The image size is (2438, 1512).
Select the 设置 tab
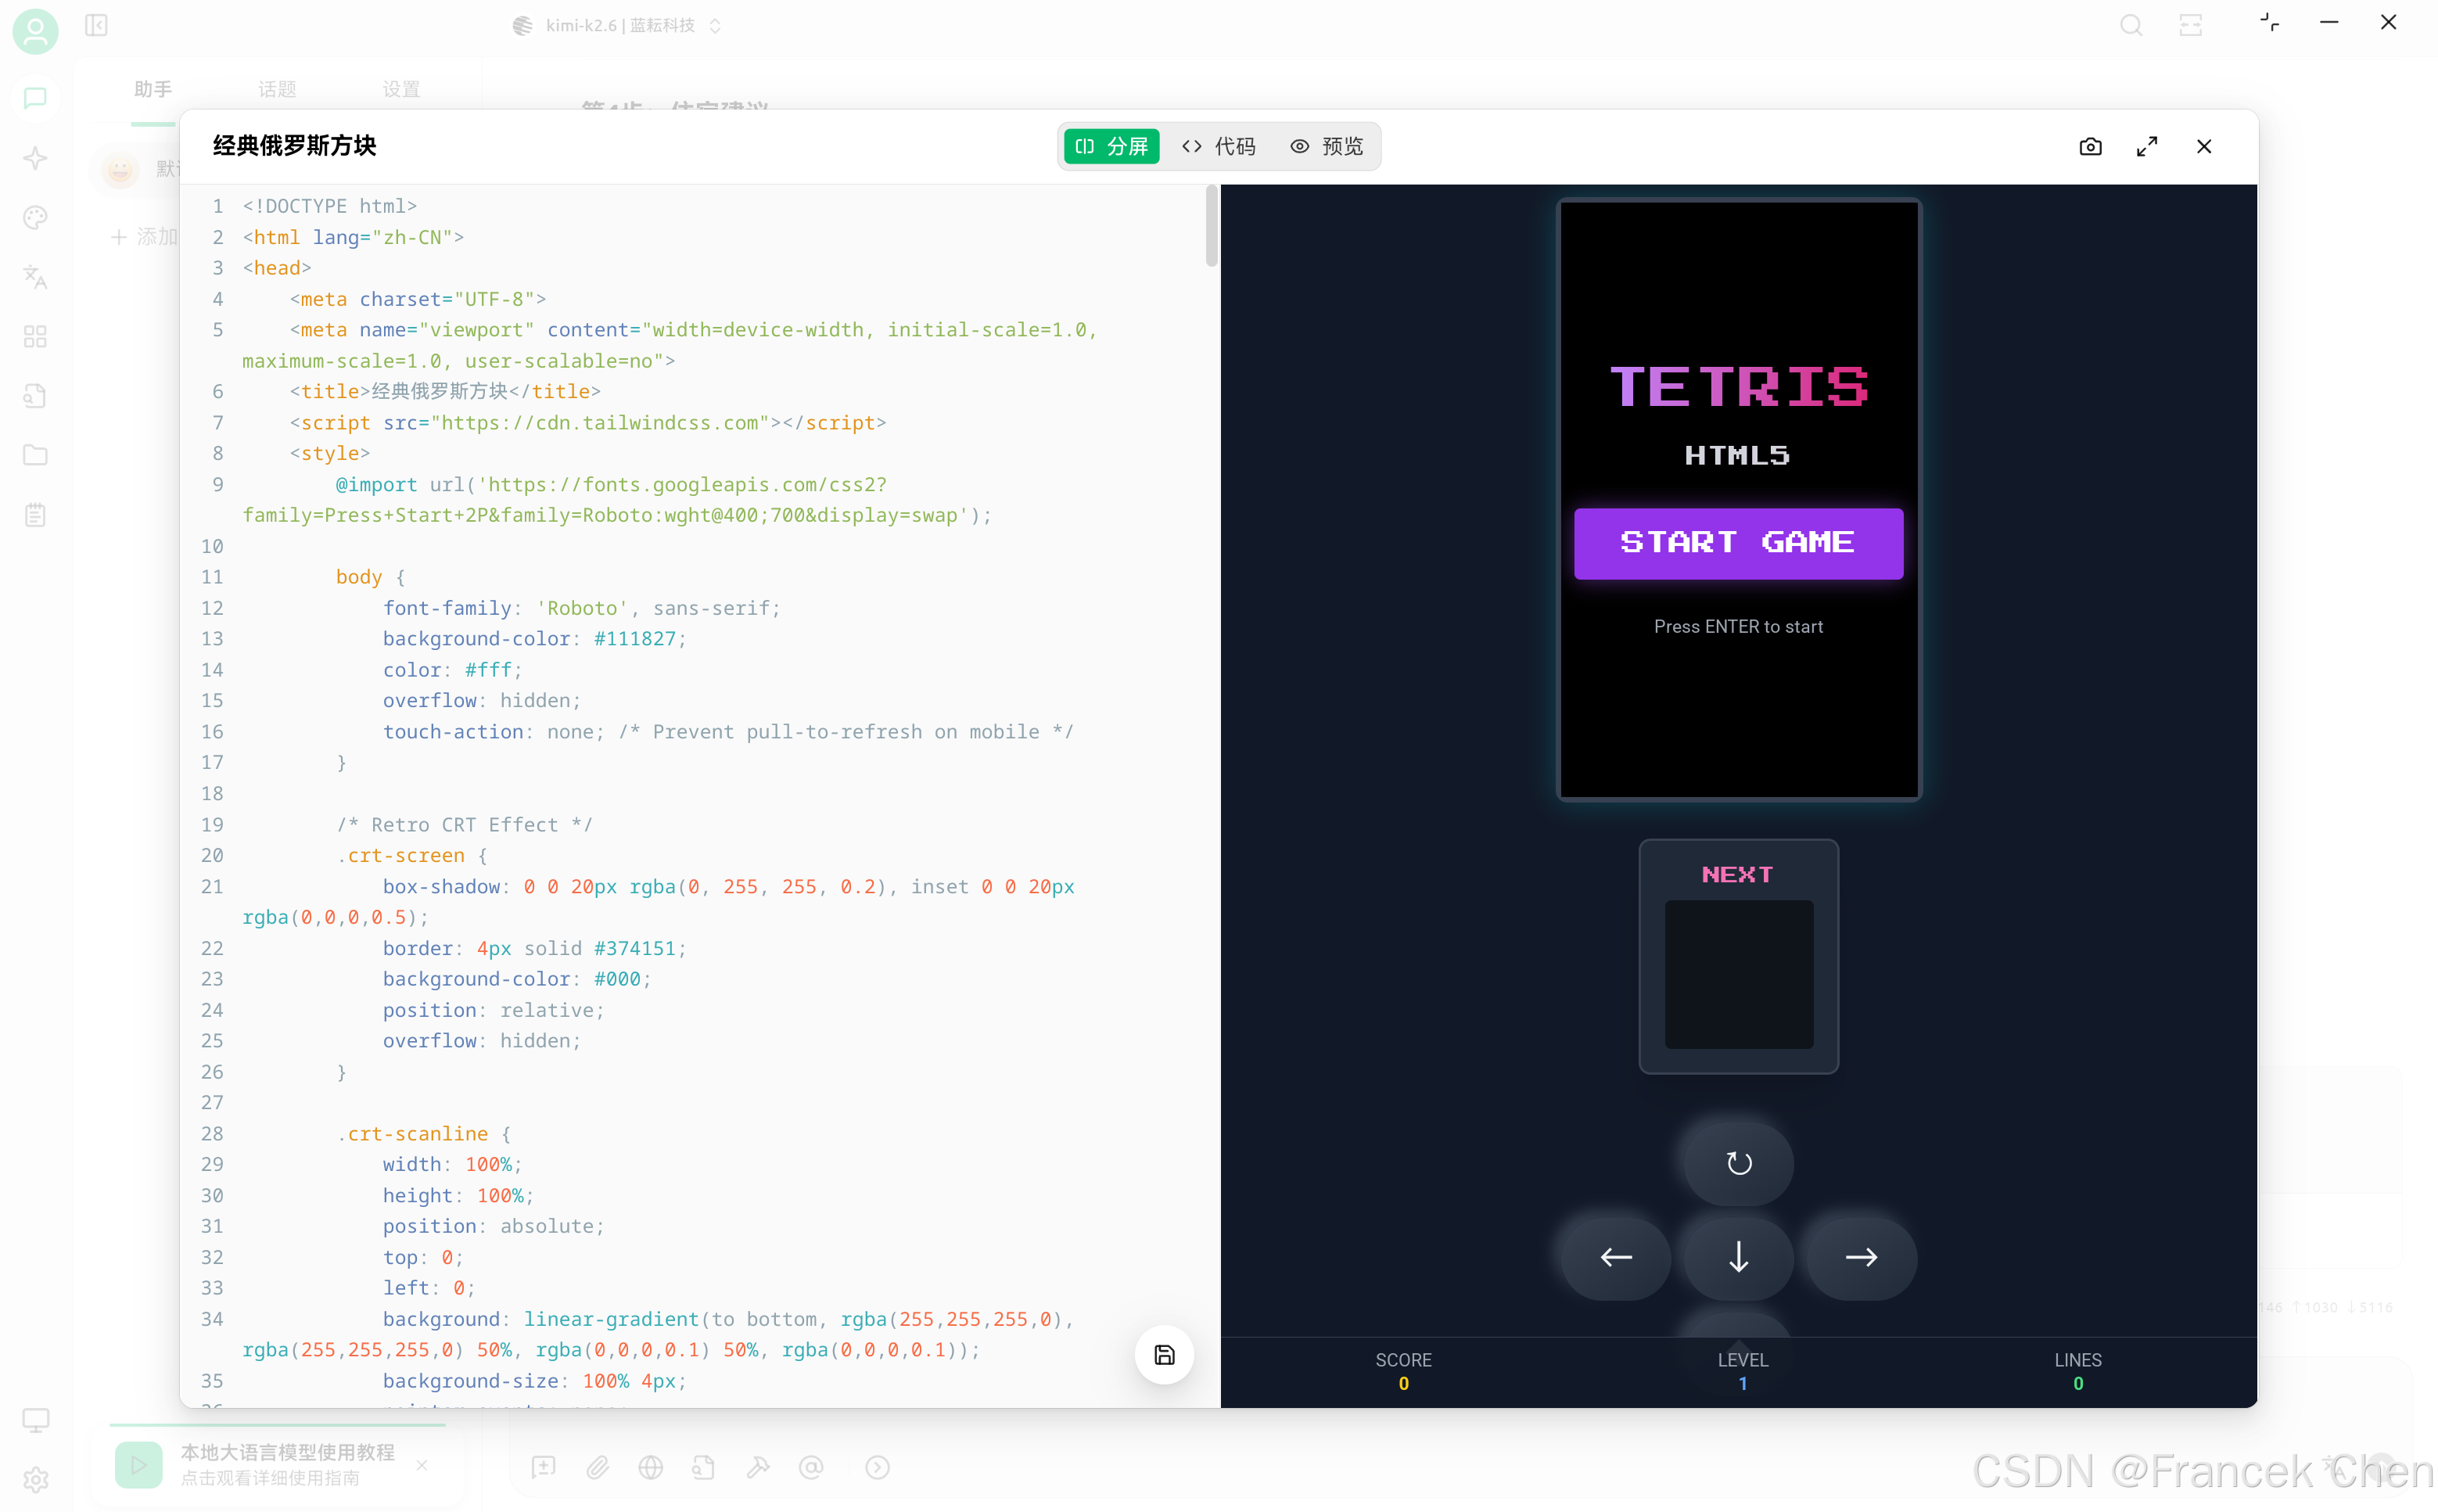401,89
